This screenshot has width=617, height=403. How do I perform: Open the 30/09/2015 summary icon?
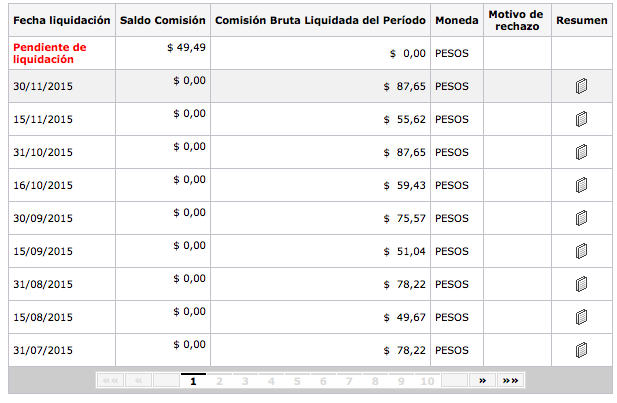(x=581, y=219)
